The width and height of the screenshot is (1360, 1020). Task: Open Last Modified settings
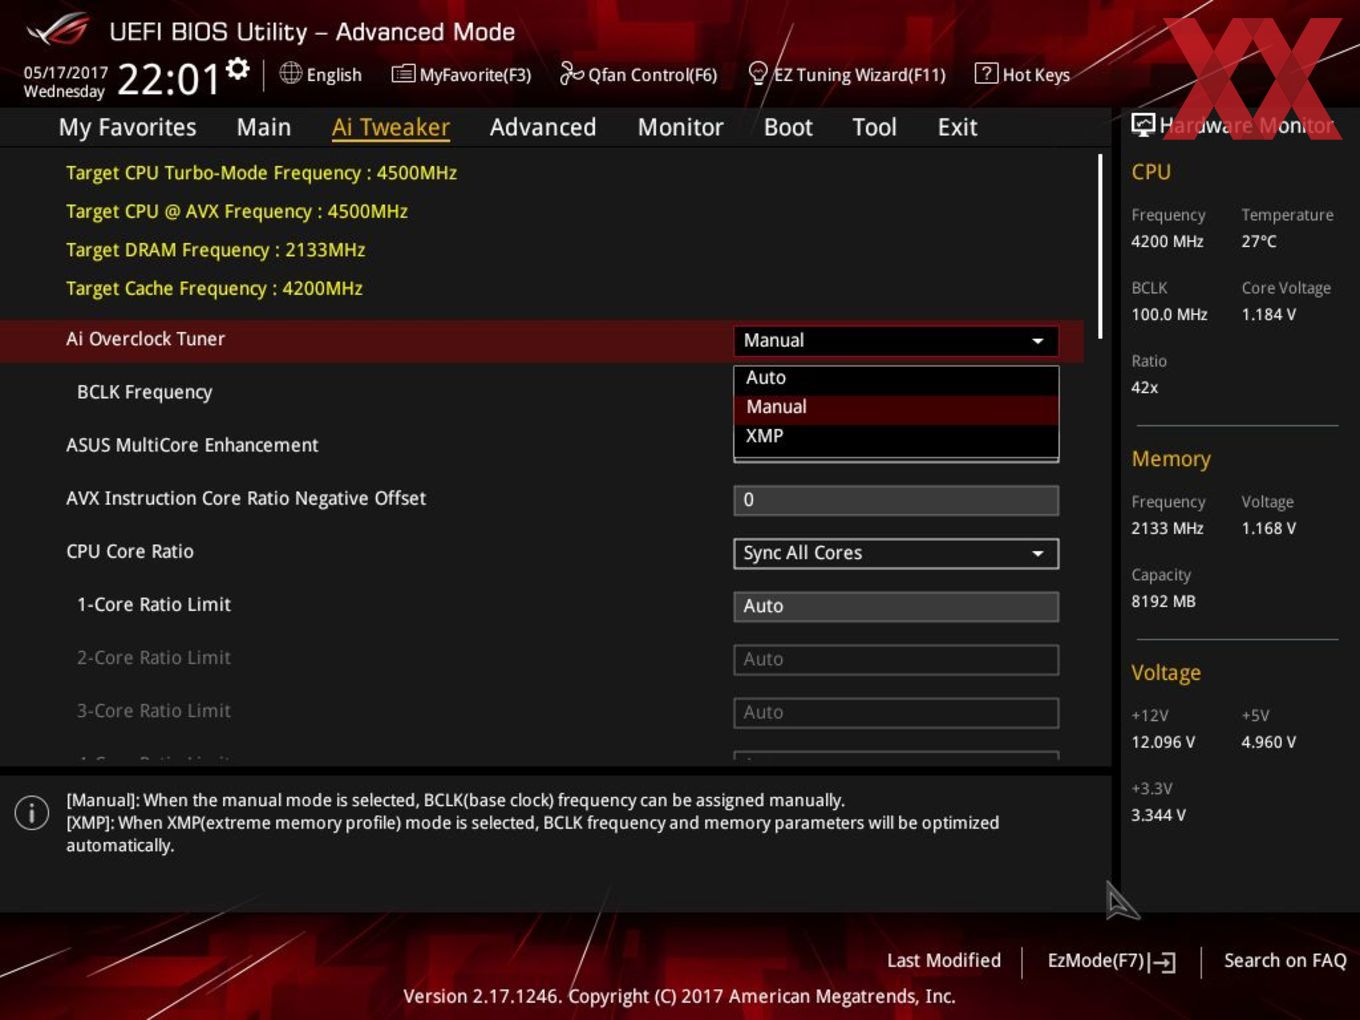coord(944,960)
